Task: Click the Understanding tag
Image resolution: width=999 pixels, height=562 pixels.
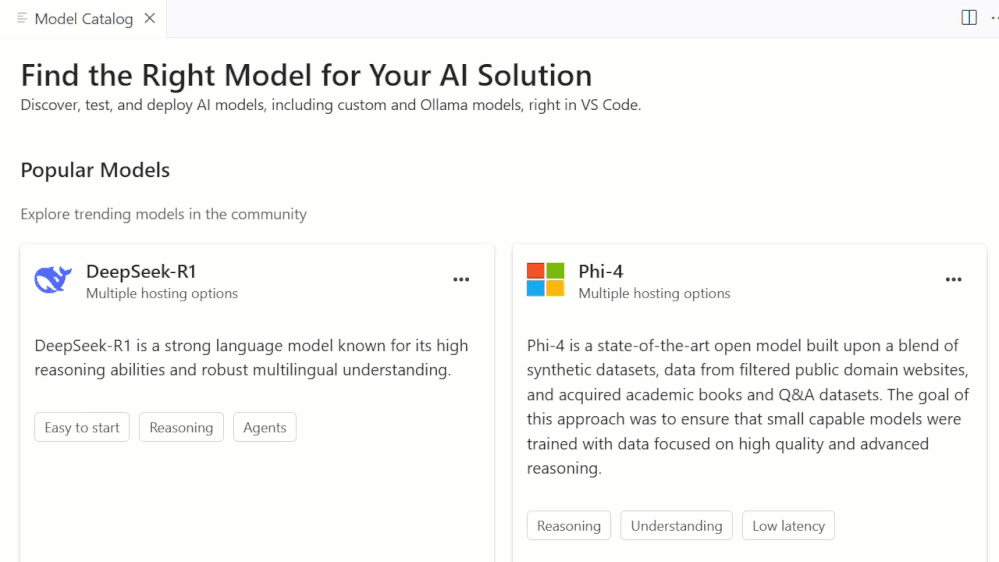Action: pyautogui.click(x=677, y=525)
